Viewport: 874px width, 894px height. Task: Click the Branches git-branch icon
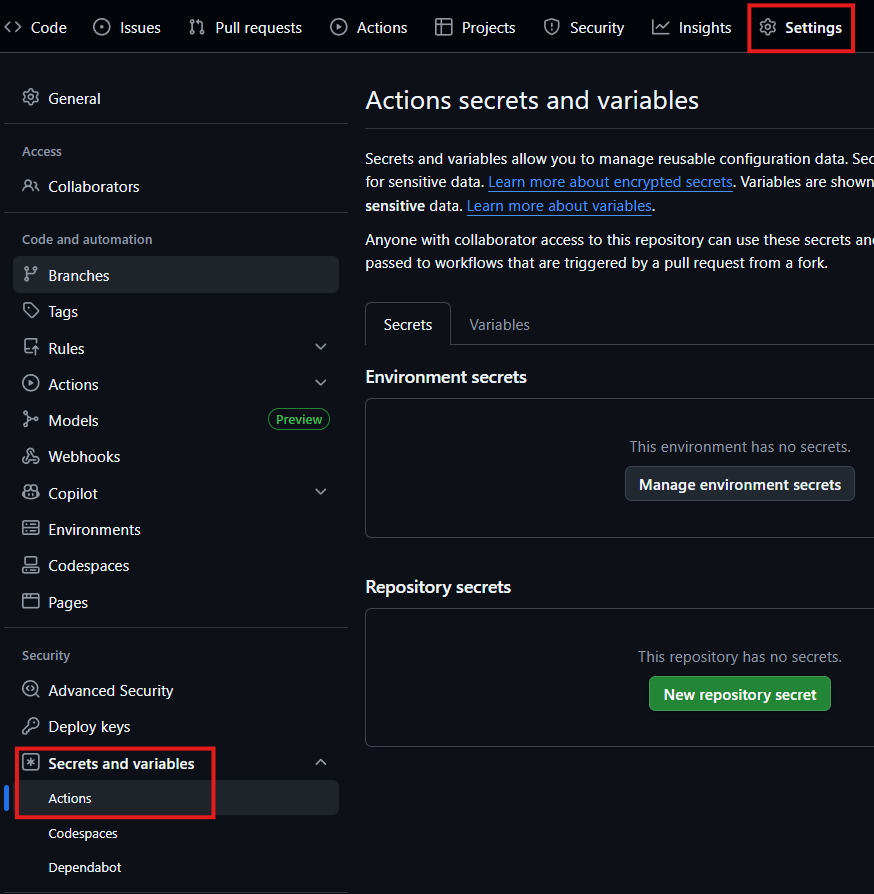click(31, 274)
